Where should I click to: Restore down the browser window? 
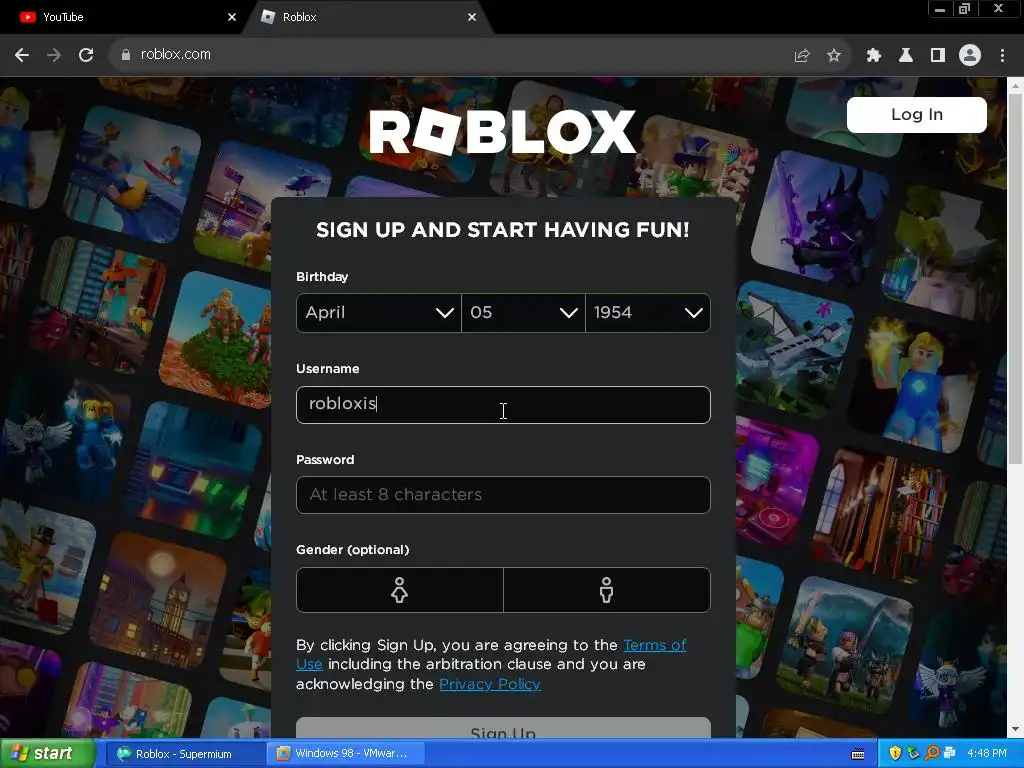tap(964, 9)
